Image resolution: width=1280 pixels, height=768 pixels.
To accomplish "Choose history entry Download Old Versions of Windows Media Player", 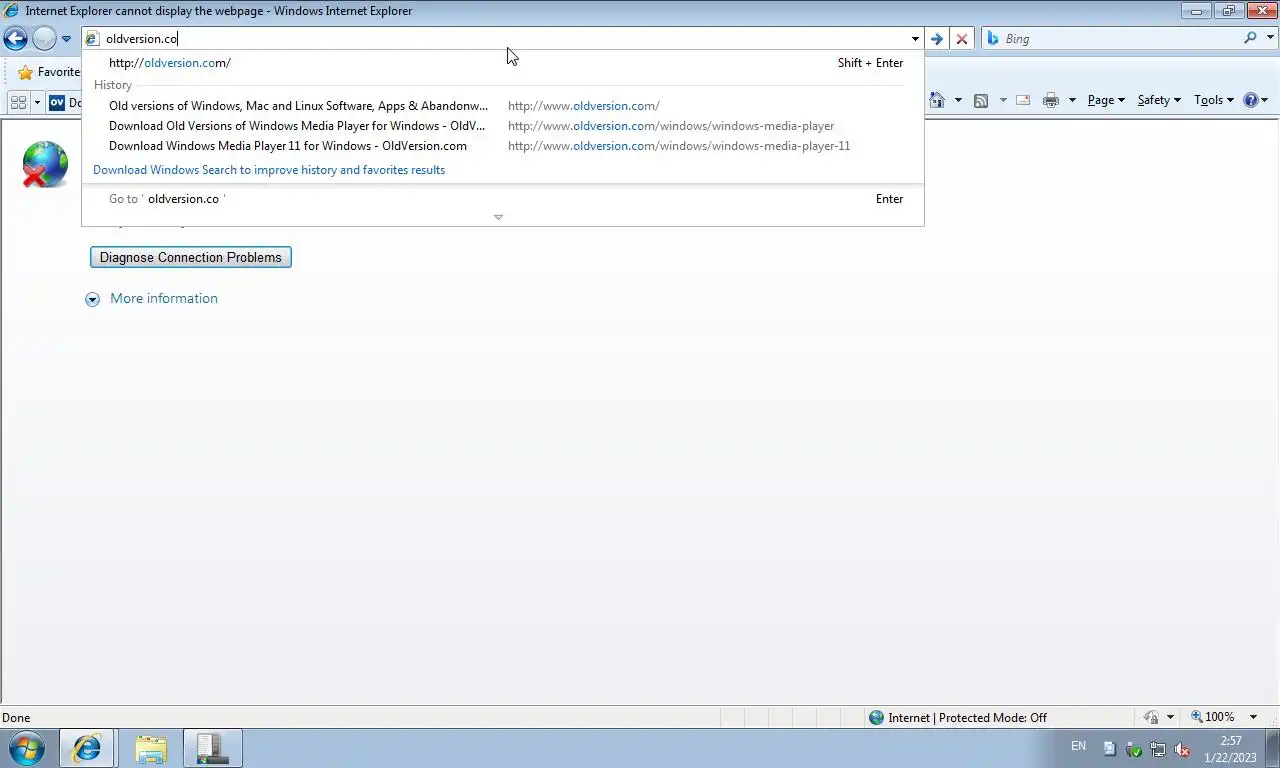I will [503, 126].
